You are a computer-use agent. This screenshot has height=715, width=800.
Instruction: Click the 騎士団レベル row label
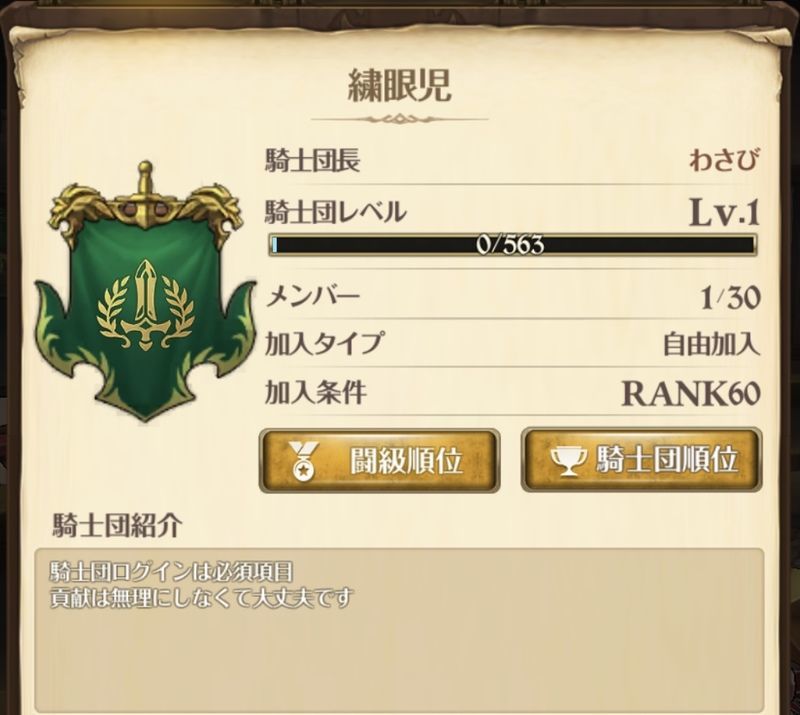pos(336,212)
